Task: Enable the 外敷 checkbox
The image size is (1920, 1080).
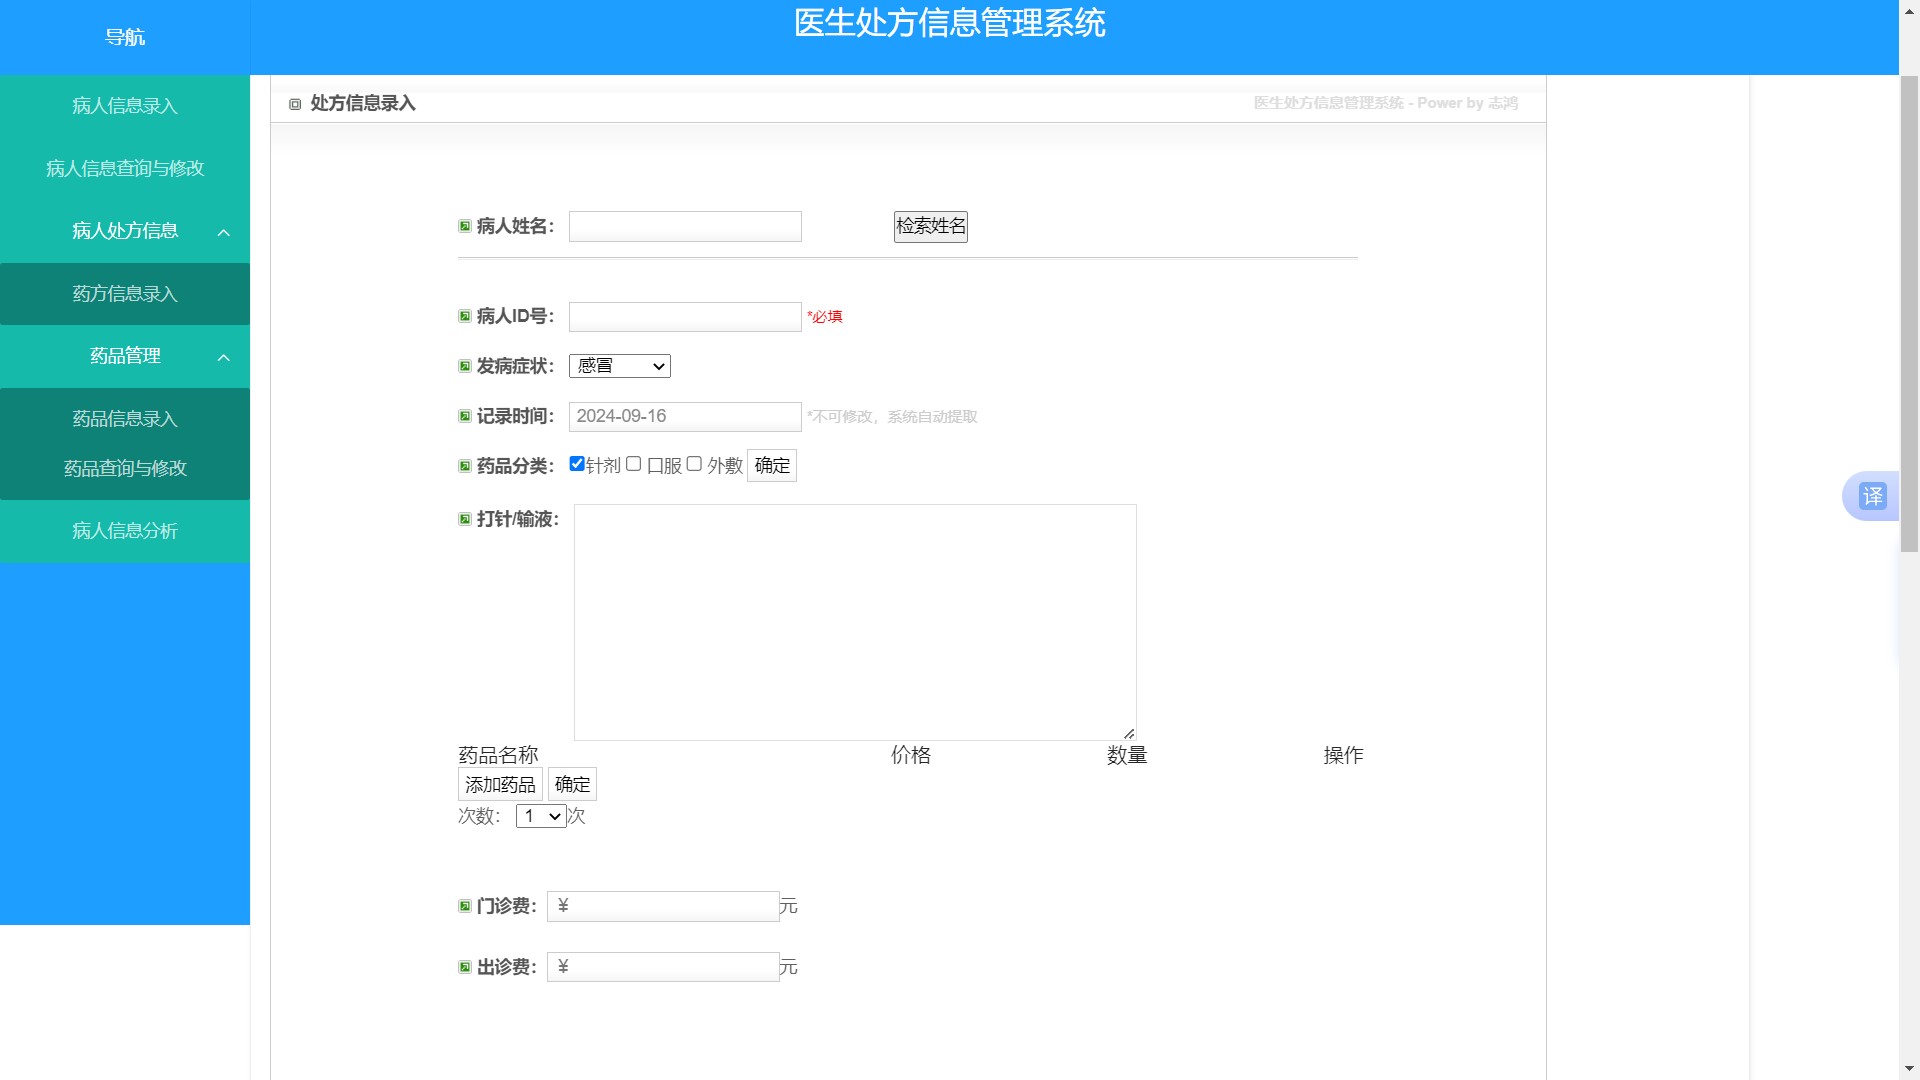Action: (x=694, y=464)
